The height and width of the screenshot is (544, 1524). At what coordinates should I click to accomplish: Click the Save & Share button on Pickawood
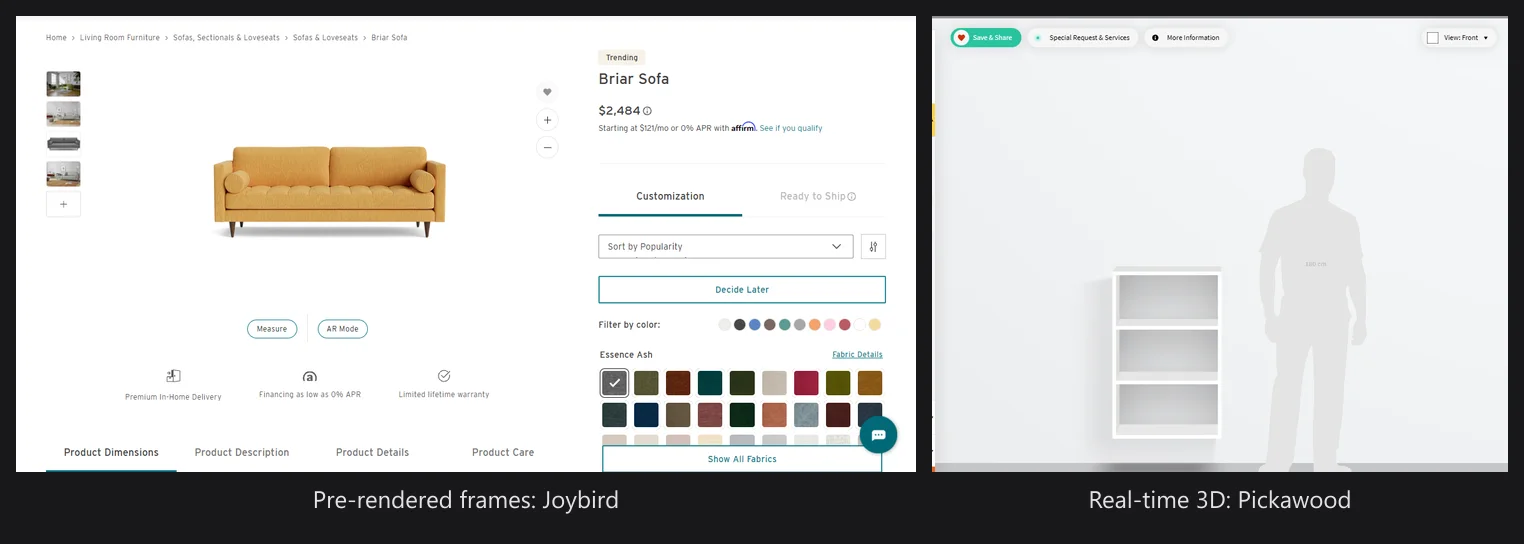coord(985,38)
